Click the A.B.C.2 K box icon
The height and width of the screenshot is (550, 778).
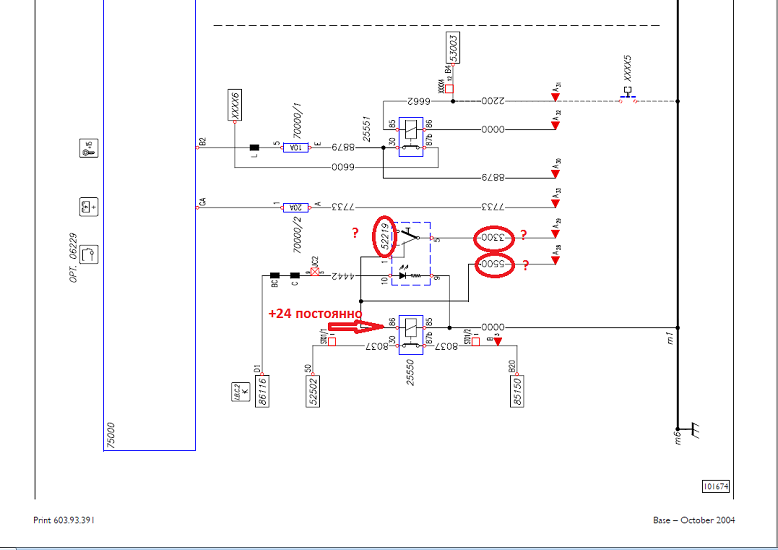[x=241, y=392]
